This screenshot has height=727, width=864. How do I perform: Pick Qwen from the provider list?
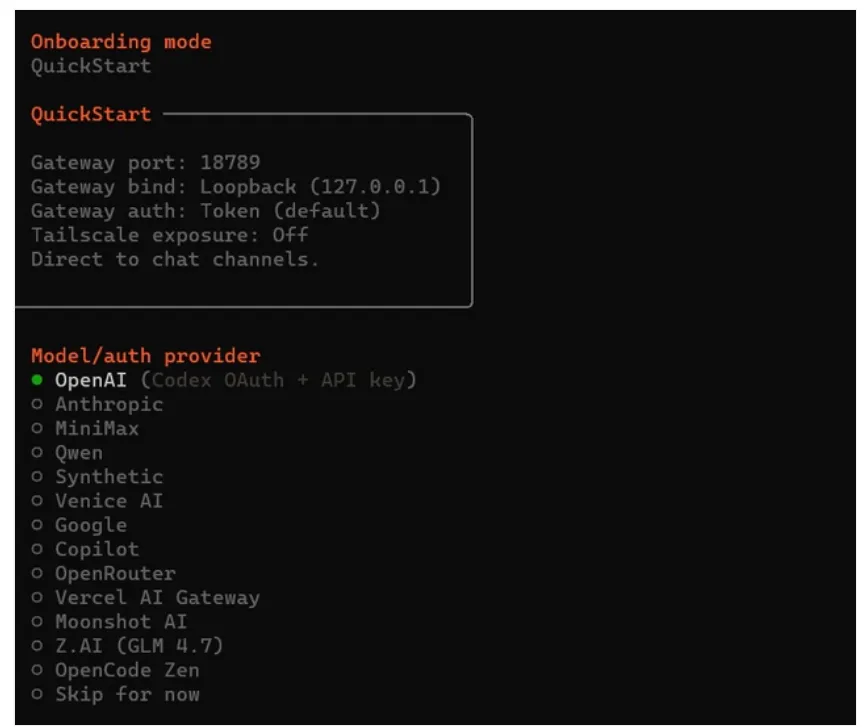[x=78, y=453]
